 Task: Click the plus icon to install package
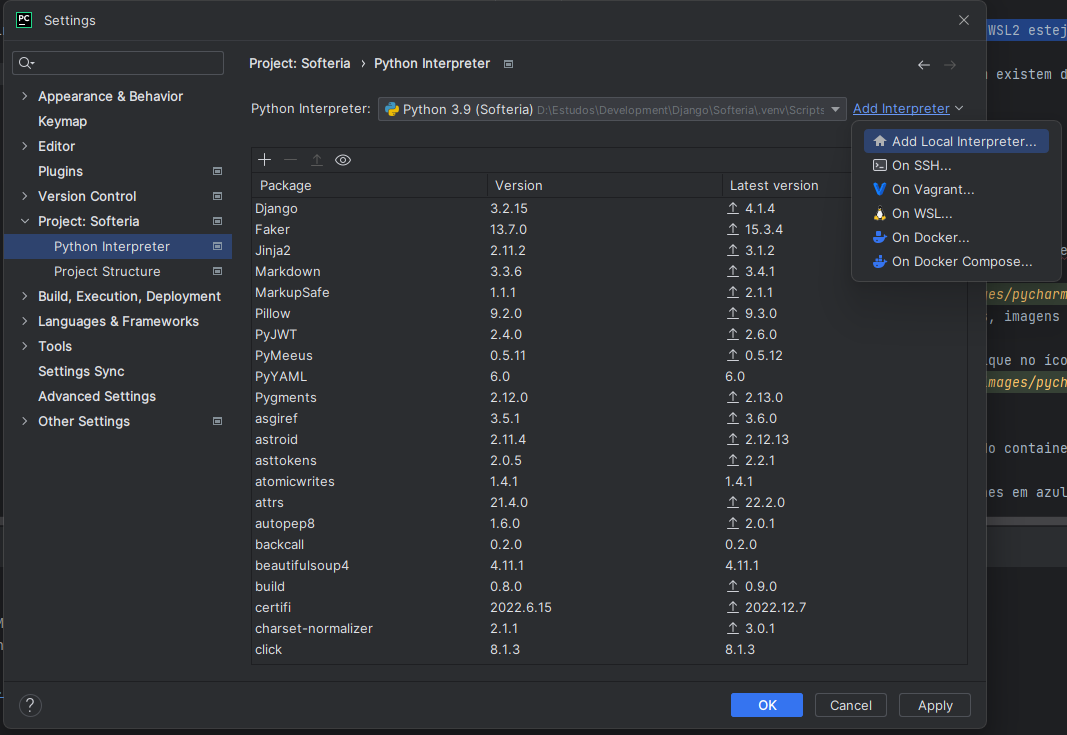pyautogui.click(x=264, y=160)
